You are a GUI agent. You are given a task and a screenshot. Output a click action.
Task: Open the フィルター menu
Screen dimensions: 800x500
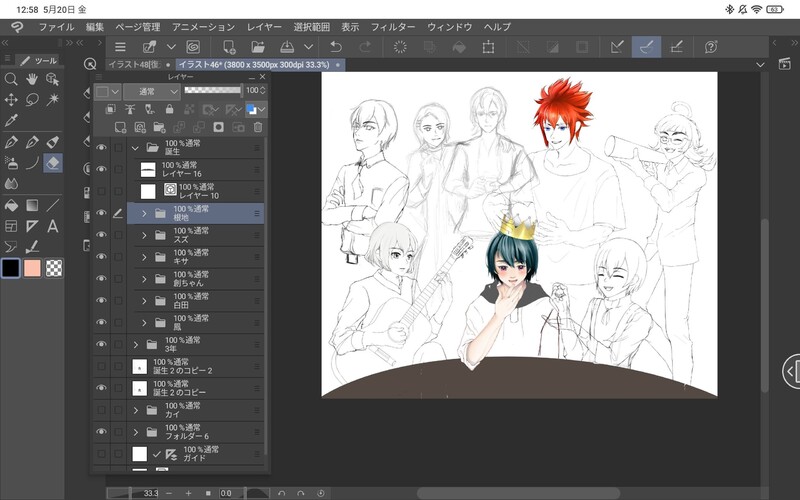click(x=393, y=27)
